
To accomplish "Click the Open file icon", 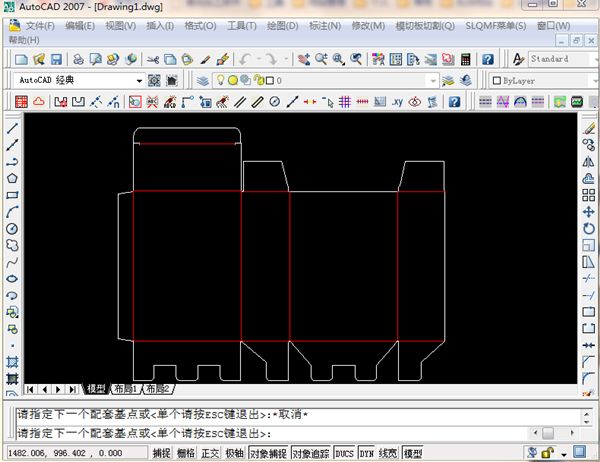I will click(x=39, y=61).
